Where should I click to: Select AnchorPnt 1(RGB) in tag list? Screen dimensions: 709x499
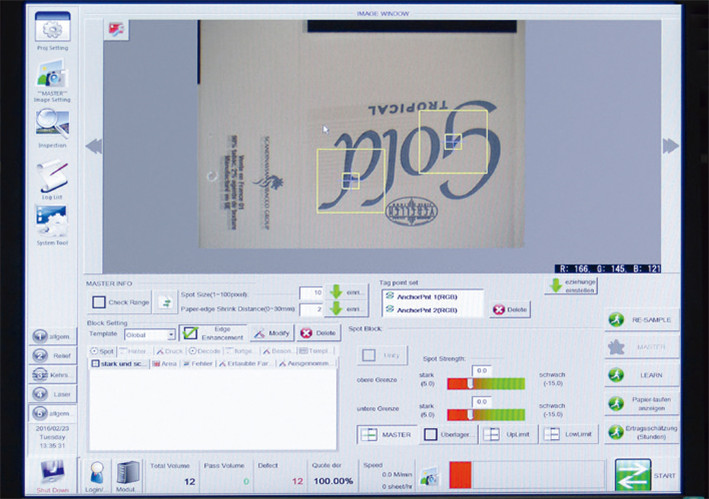pyautogui.click(x=427, y=297)
